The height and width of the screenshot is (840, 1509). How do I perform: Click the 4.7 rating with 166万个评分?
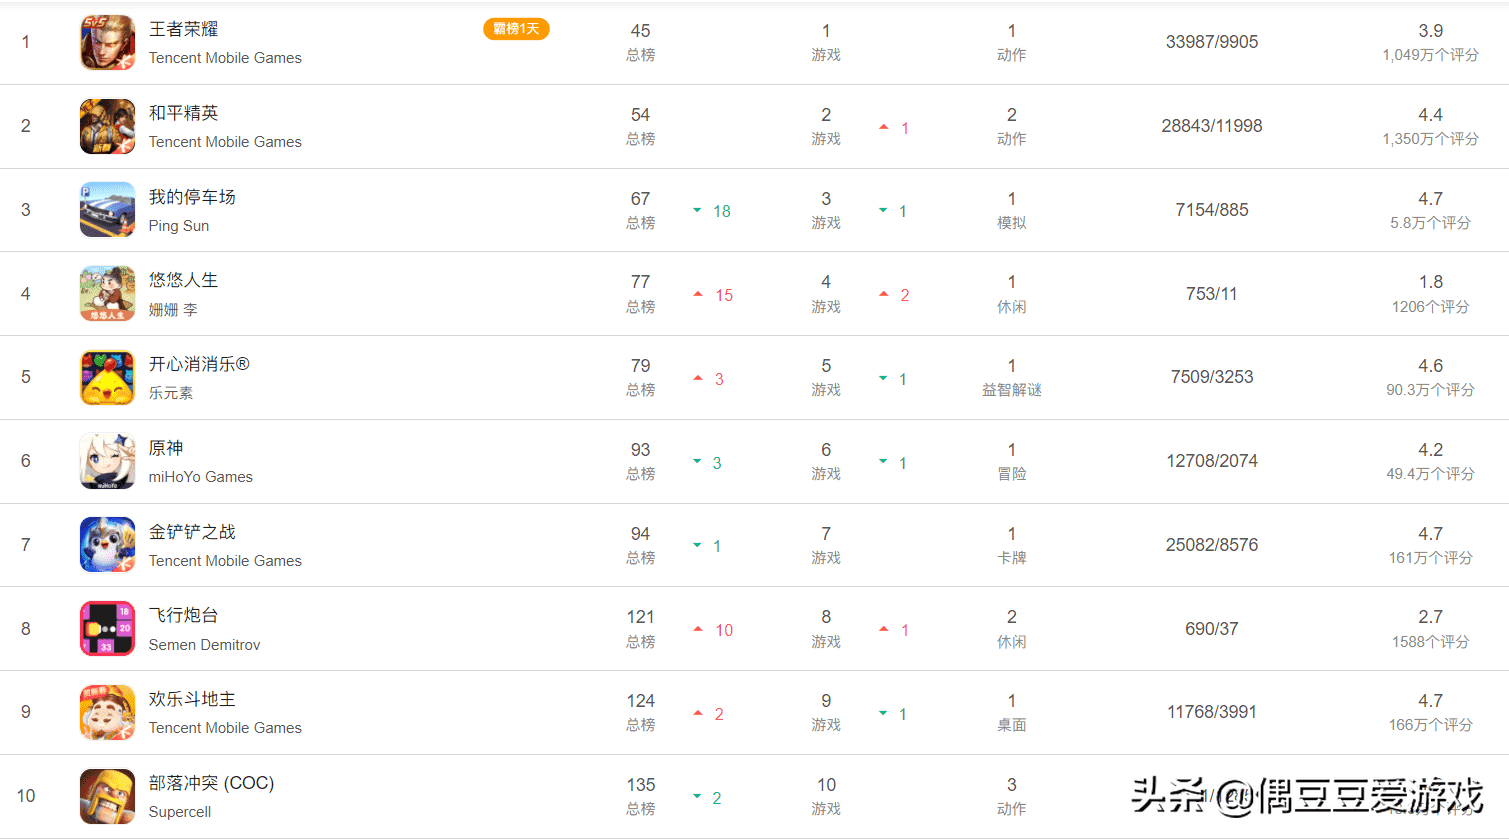(x=1431, y=712)
